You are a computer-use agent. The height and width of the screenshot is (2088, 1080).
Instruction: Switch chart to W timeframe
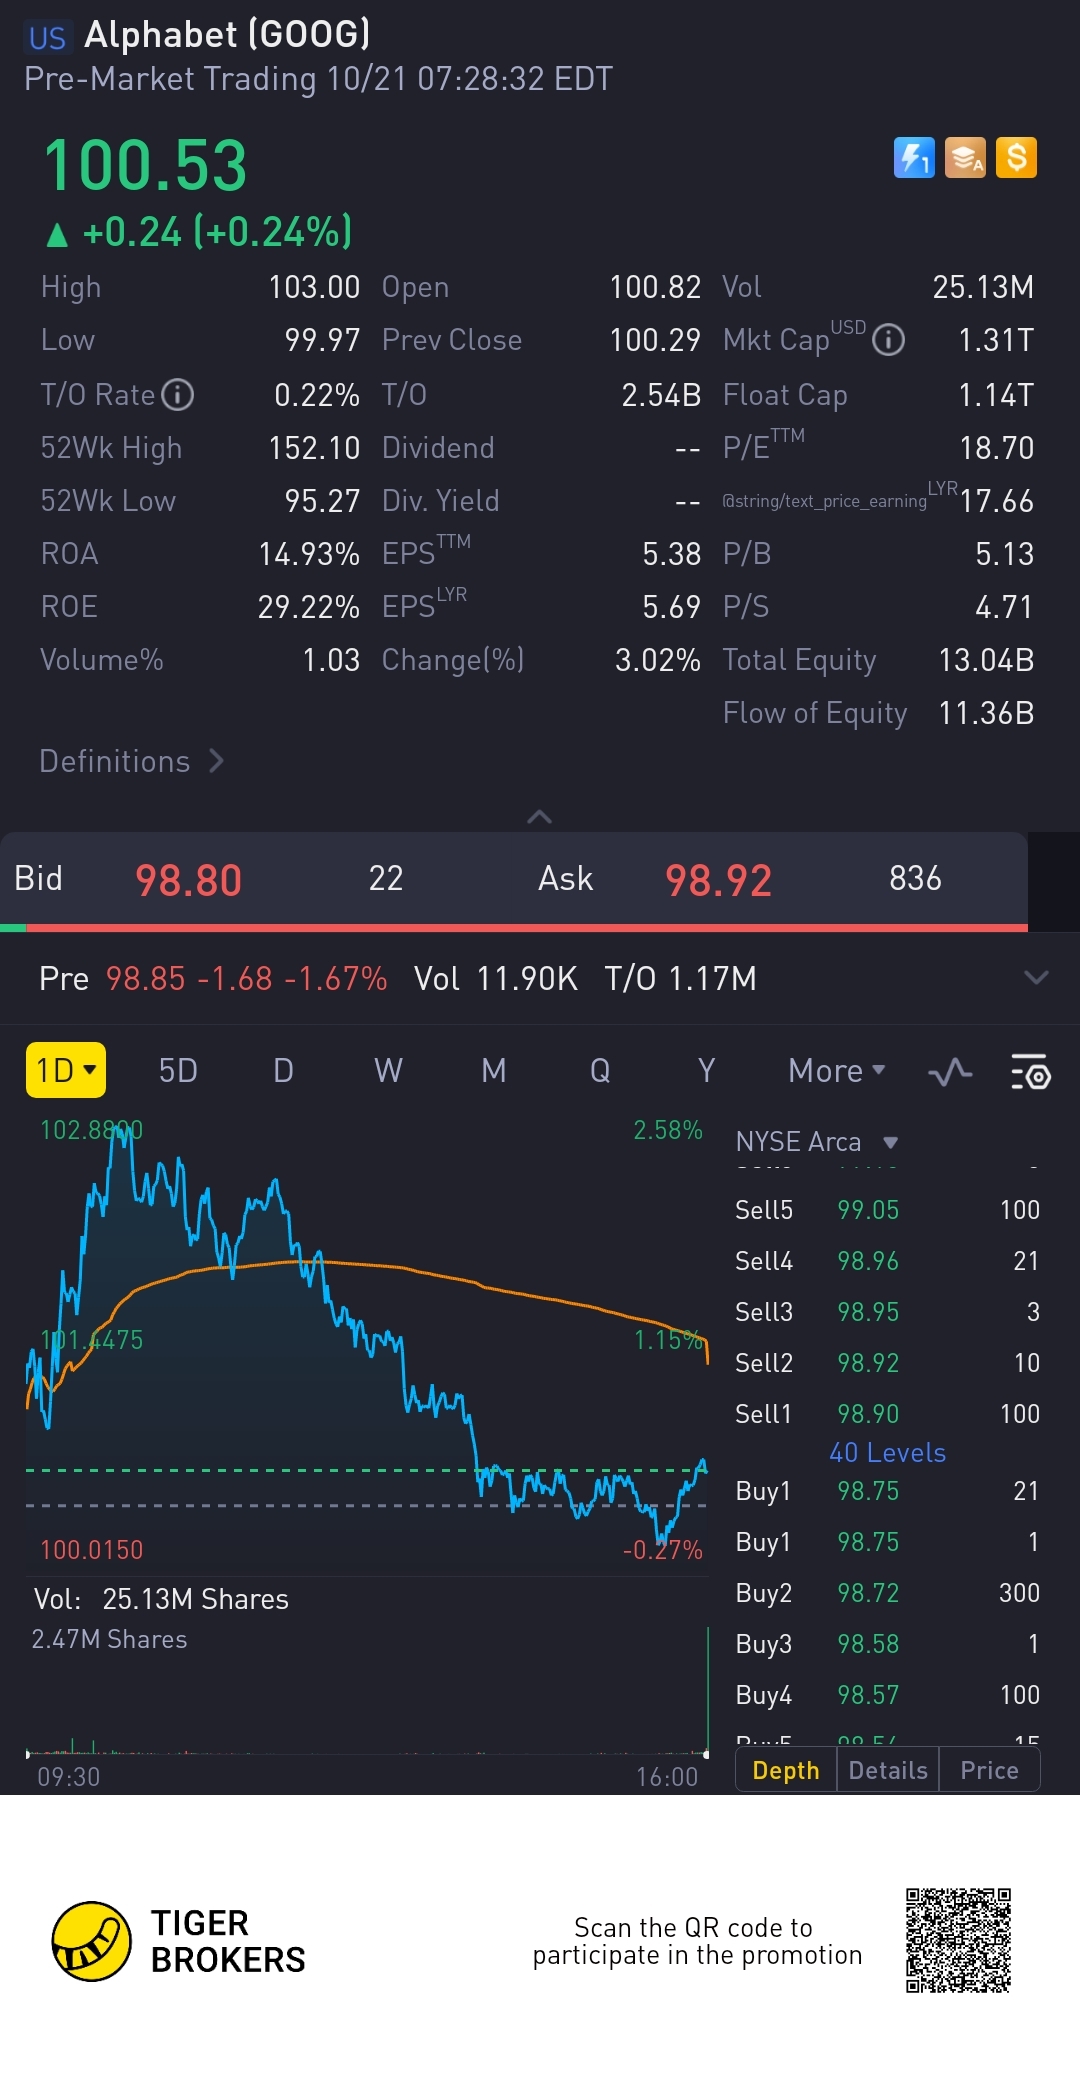click(388, 1071)
